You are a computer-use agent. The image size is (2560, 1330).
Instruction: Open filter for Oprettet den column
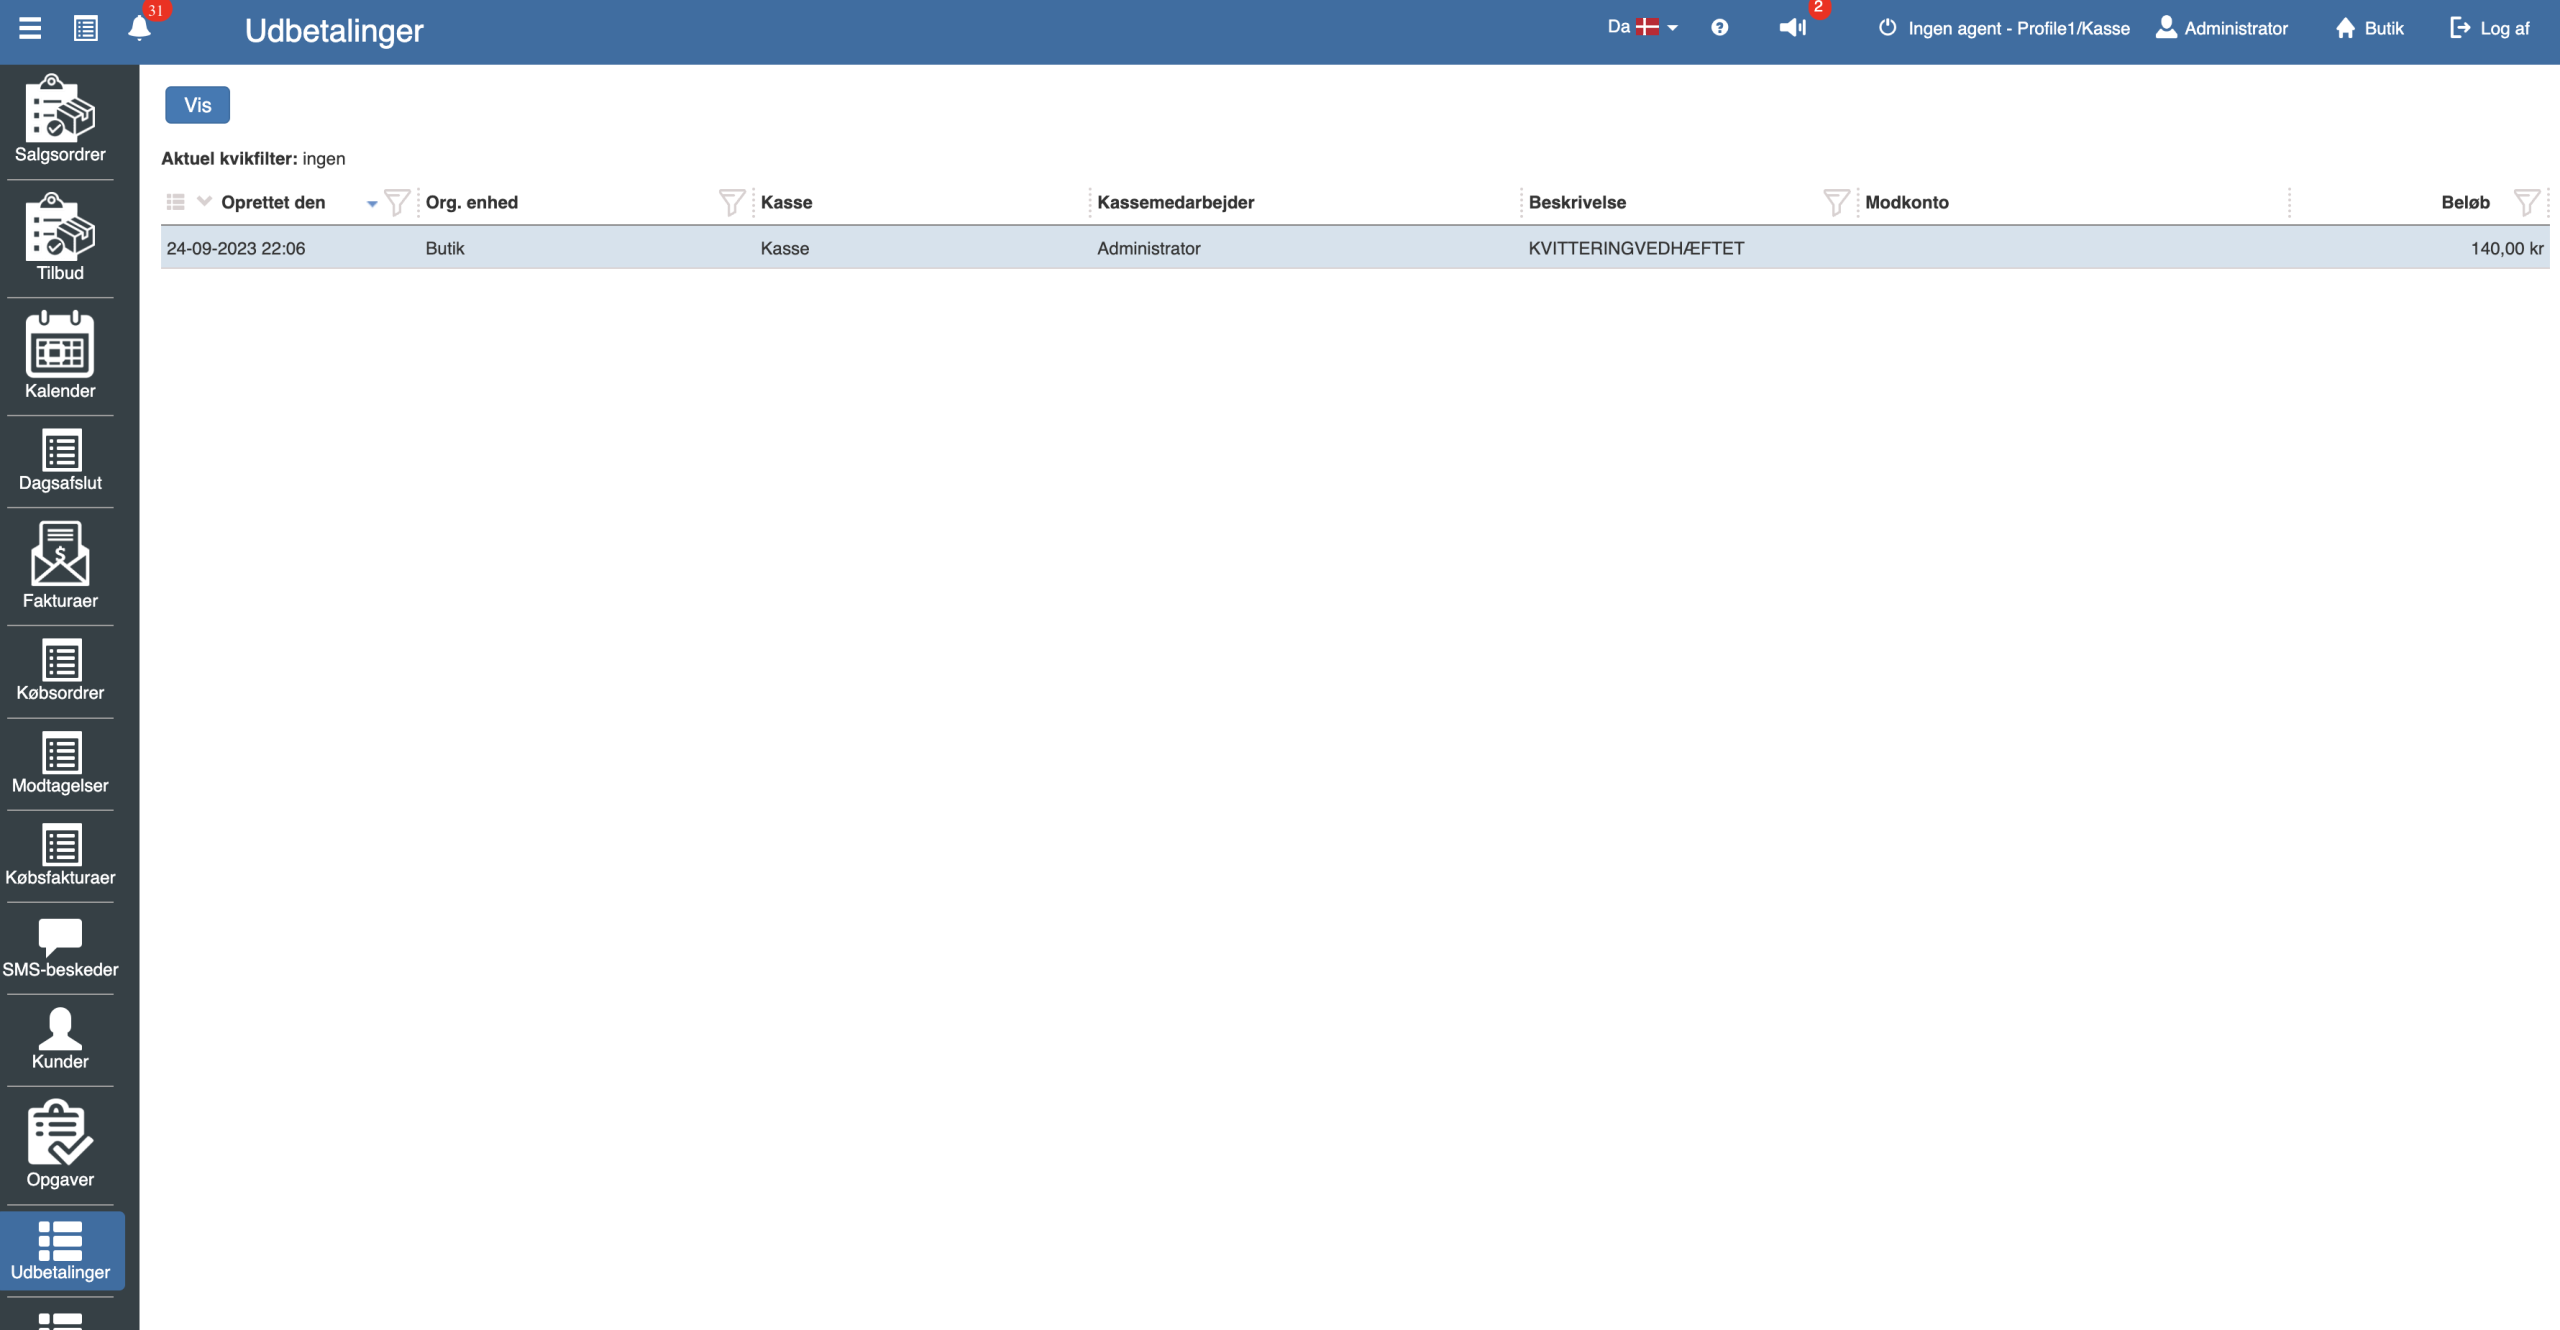pos(397,202)
